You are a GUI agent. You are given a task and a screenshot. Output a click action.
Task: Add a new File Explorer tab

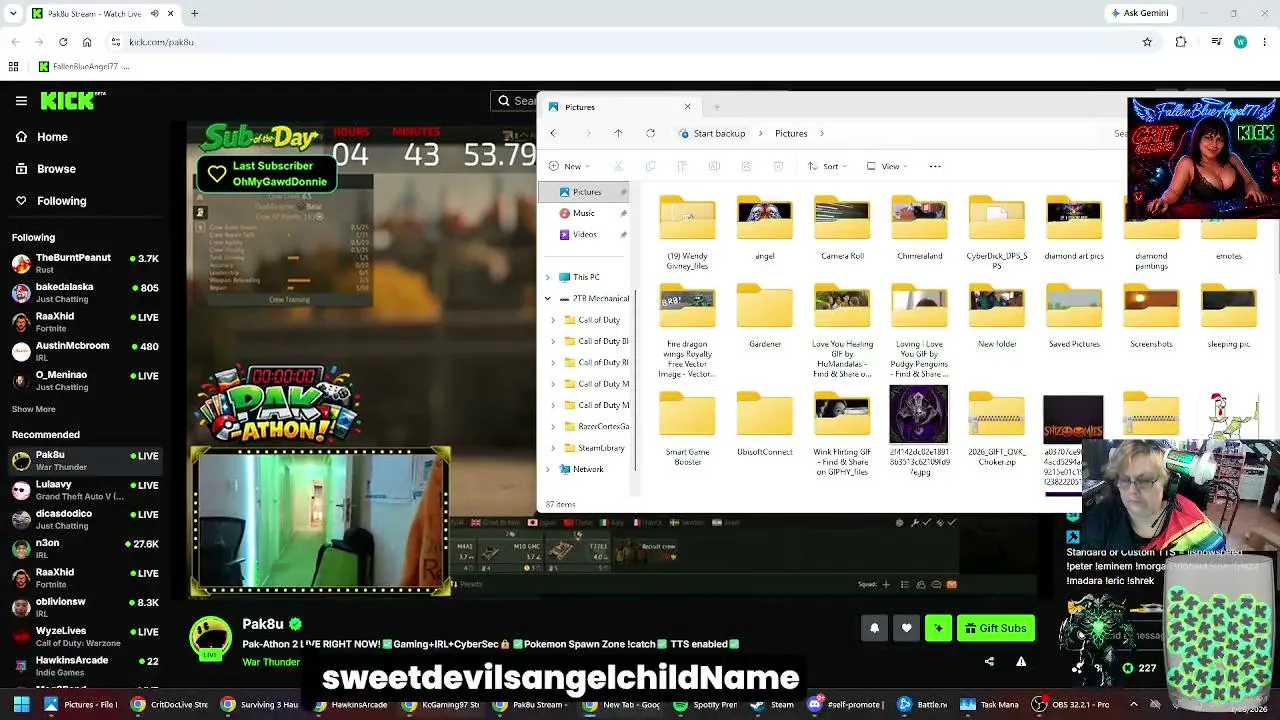pyautogui.click(x=716, y=107)
